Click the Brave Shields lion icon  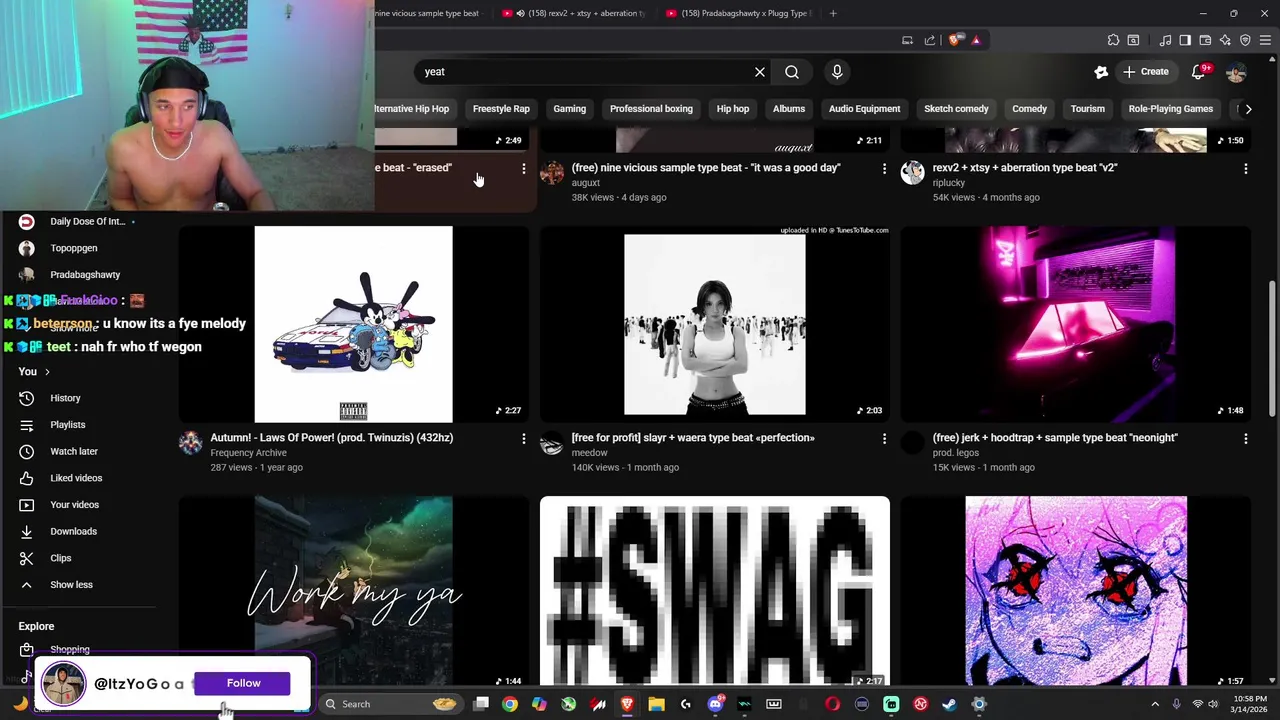[x=955, y=40]
